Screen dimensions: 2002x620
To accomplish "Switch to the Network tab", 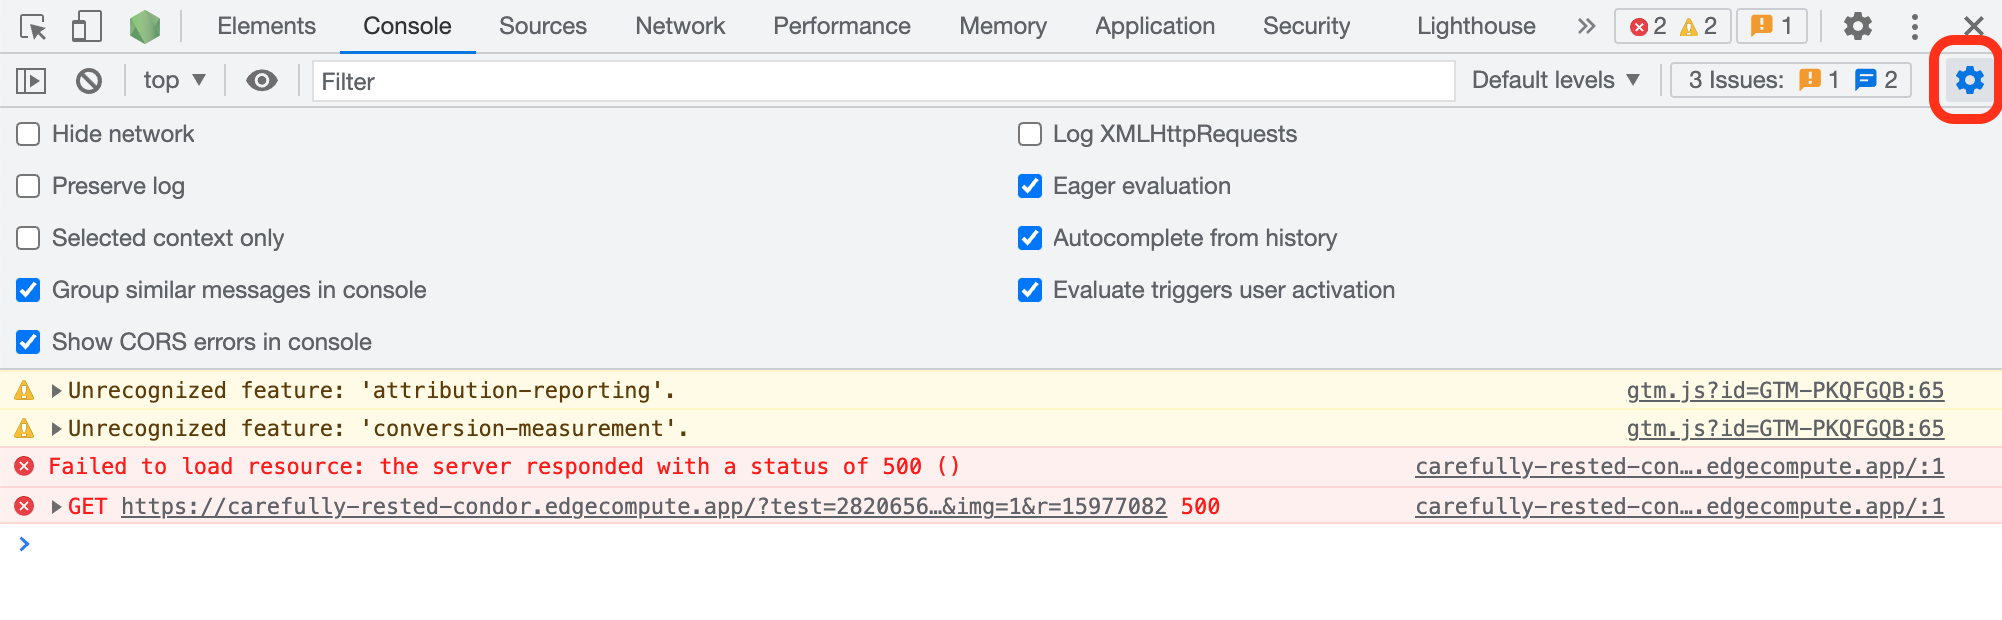I will 680,27.
